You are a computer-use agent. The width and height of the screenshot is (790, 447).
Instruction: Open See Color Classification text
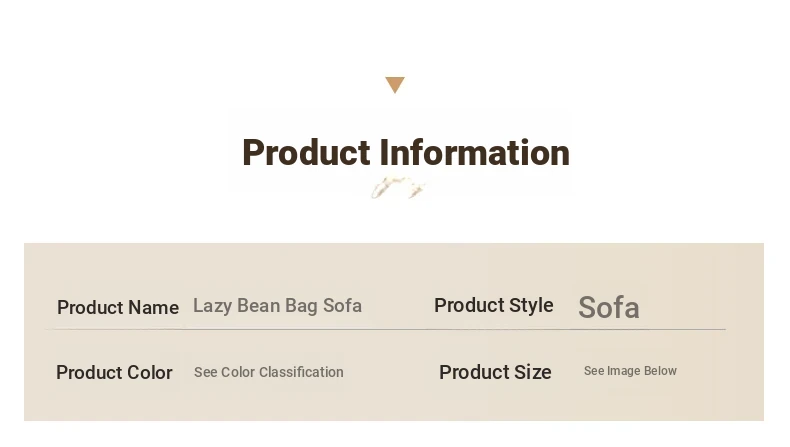(269, 372)
